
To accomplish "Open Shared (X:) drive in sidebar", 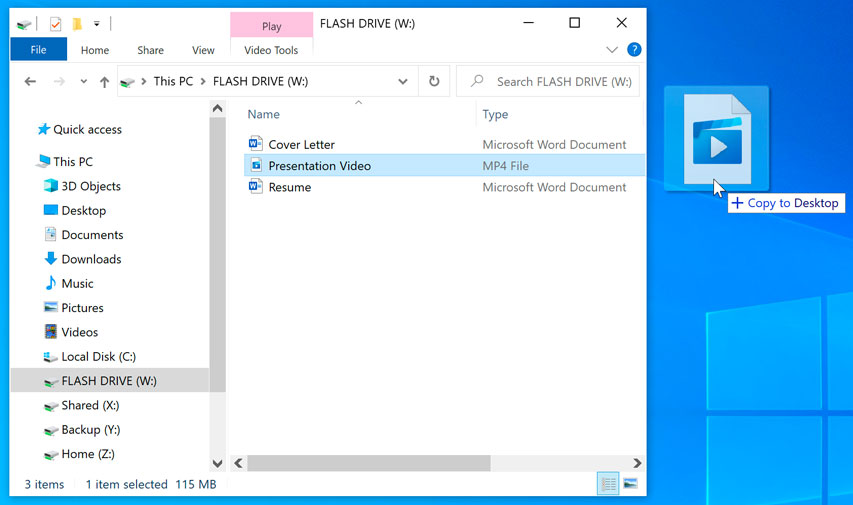I will click(x=90, y=405).
